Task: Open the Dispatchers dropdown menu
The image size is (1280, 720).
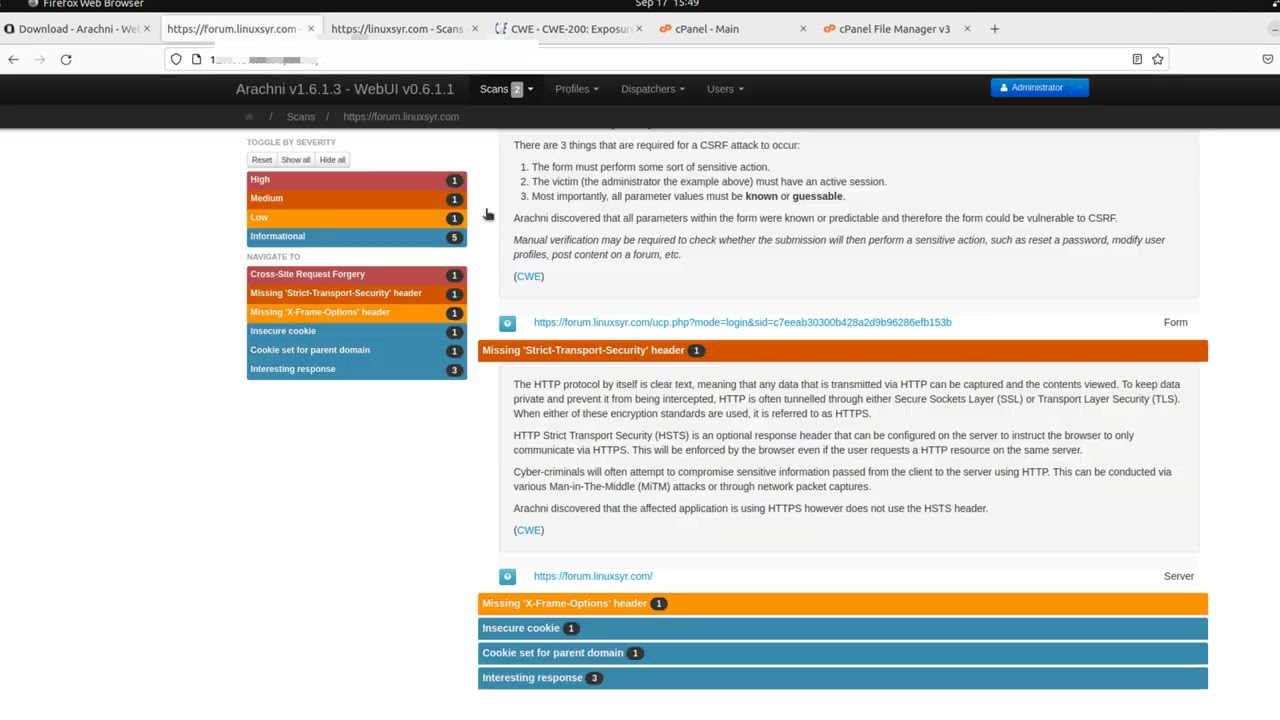Action: [x=653, y=89]
